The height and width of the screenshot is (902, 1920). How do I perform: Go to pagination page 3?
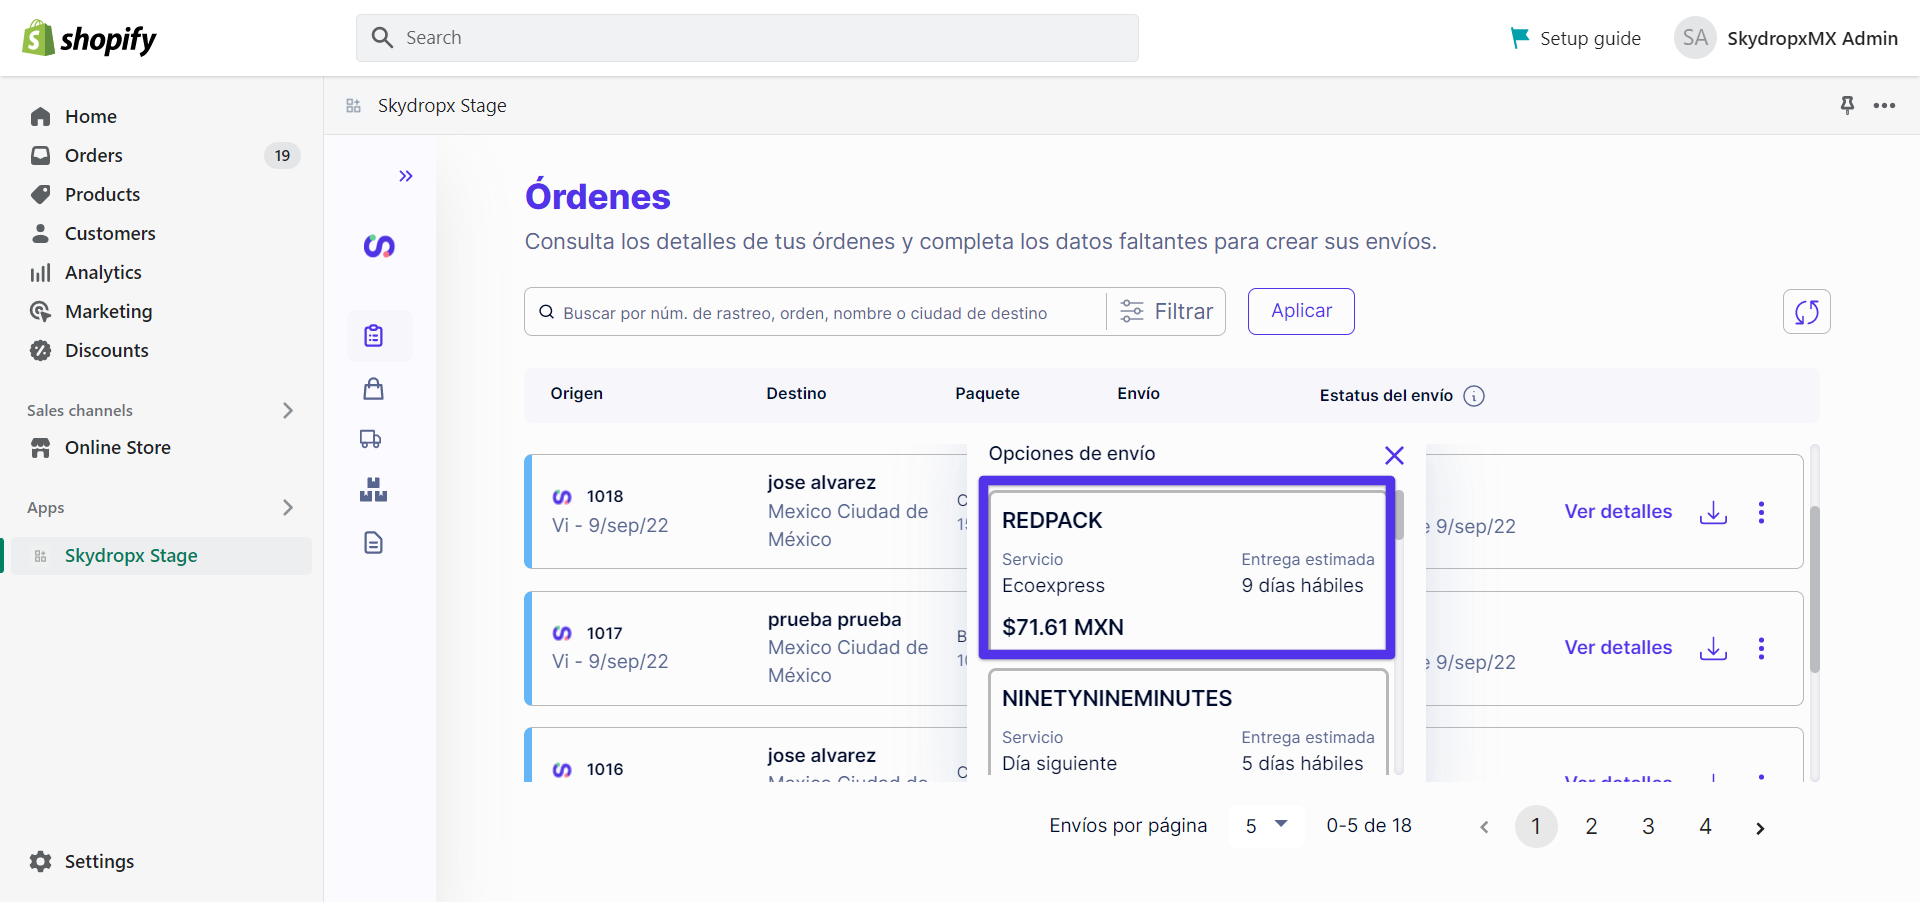(1648, 827)
